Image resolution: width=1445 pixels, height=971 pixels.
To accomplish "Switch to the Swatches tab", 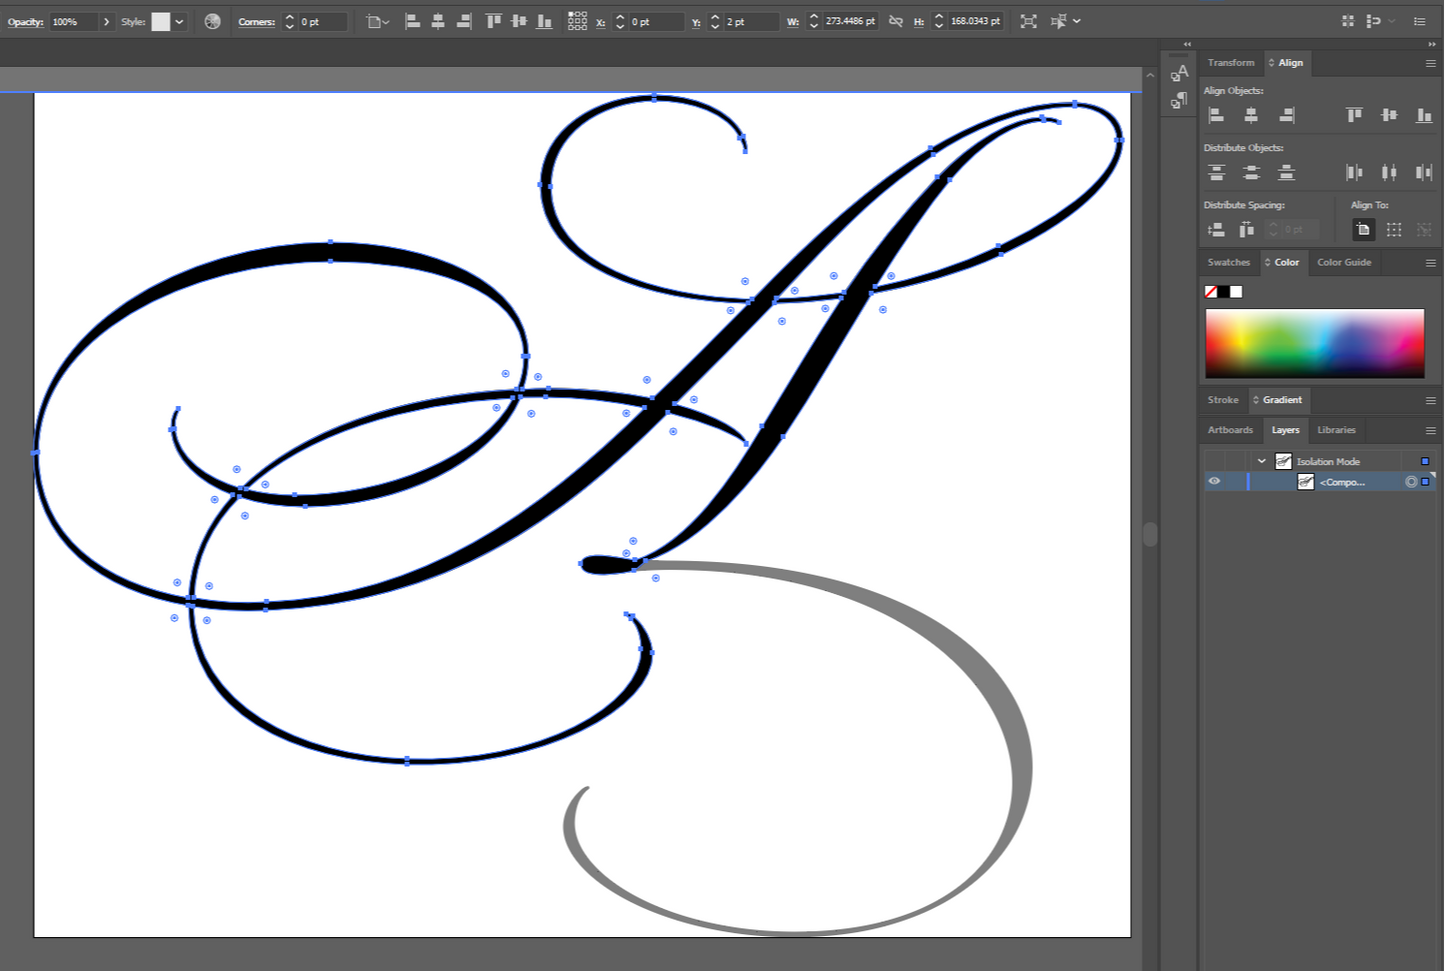I will pyautogui.click(x=1228, y=262).
